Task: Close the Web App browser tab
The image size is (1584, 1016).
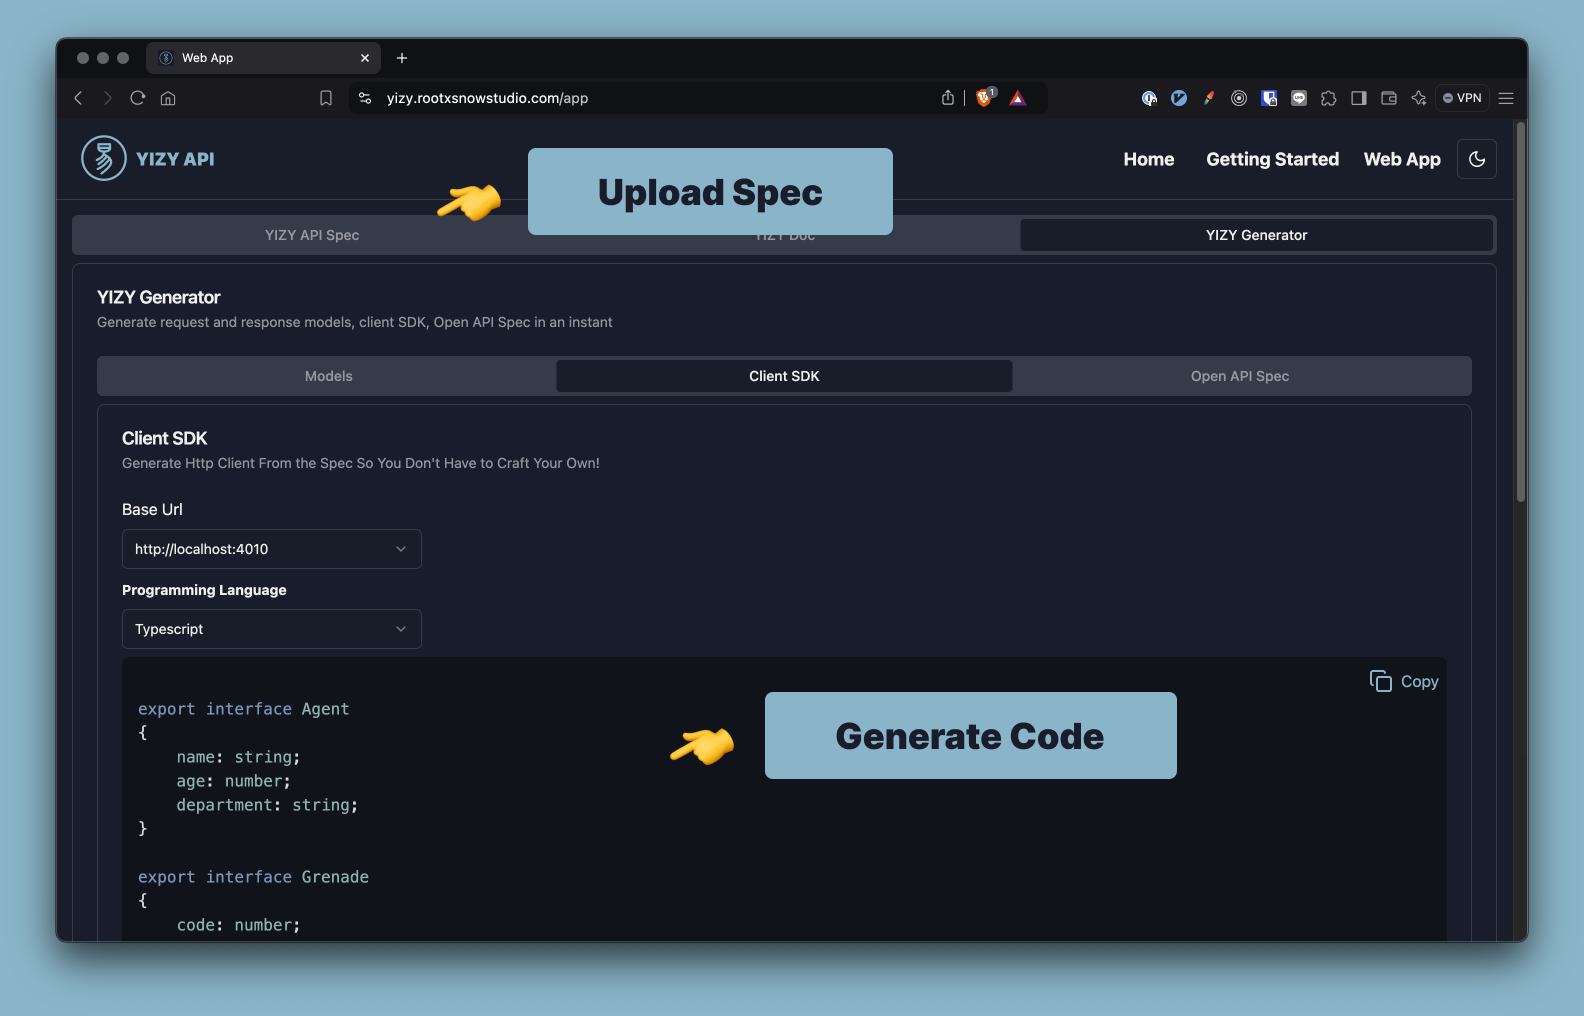Action: [365, 58]
